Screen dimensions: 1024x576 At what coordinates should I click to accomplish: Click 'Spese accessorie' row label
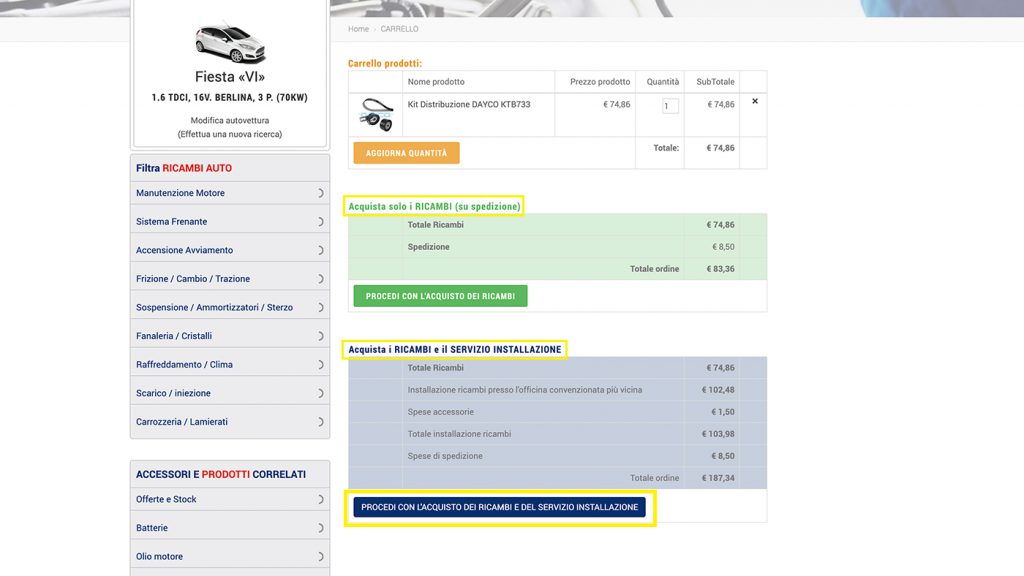point(440,412)
